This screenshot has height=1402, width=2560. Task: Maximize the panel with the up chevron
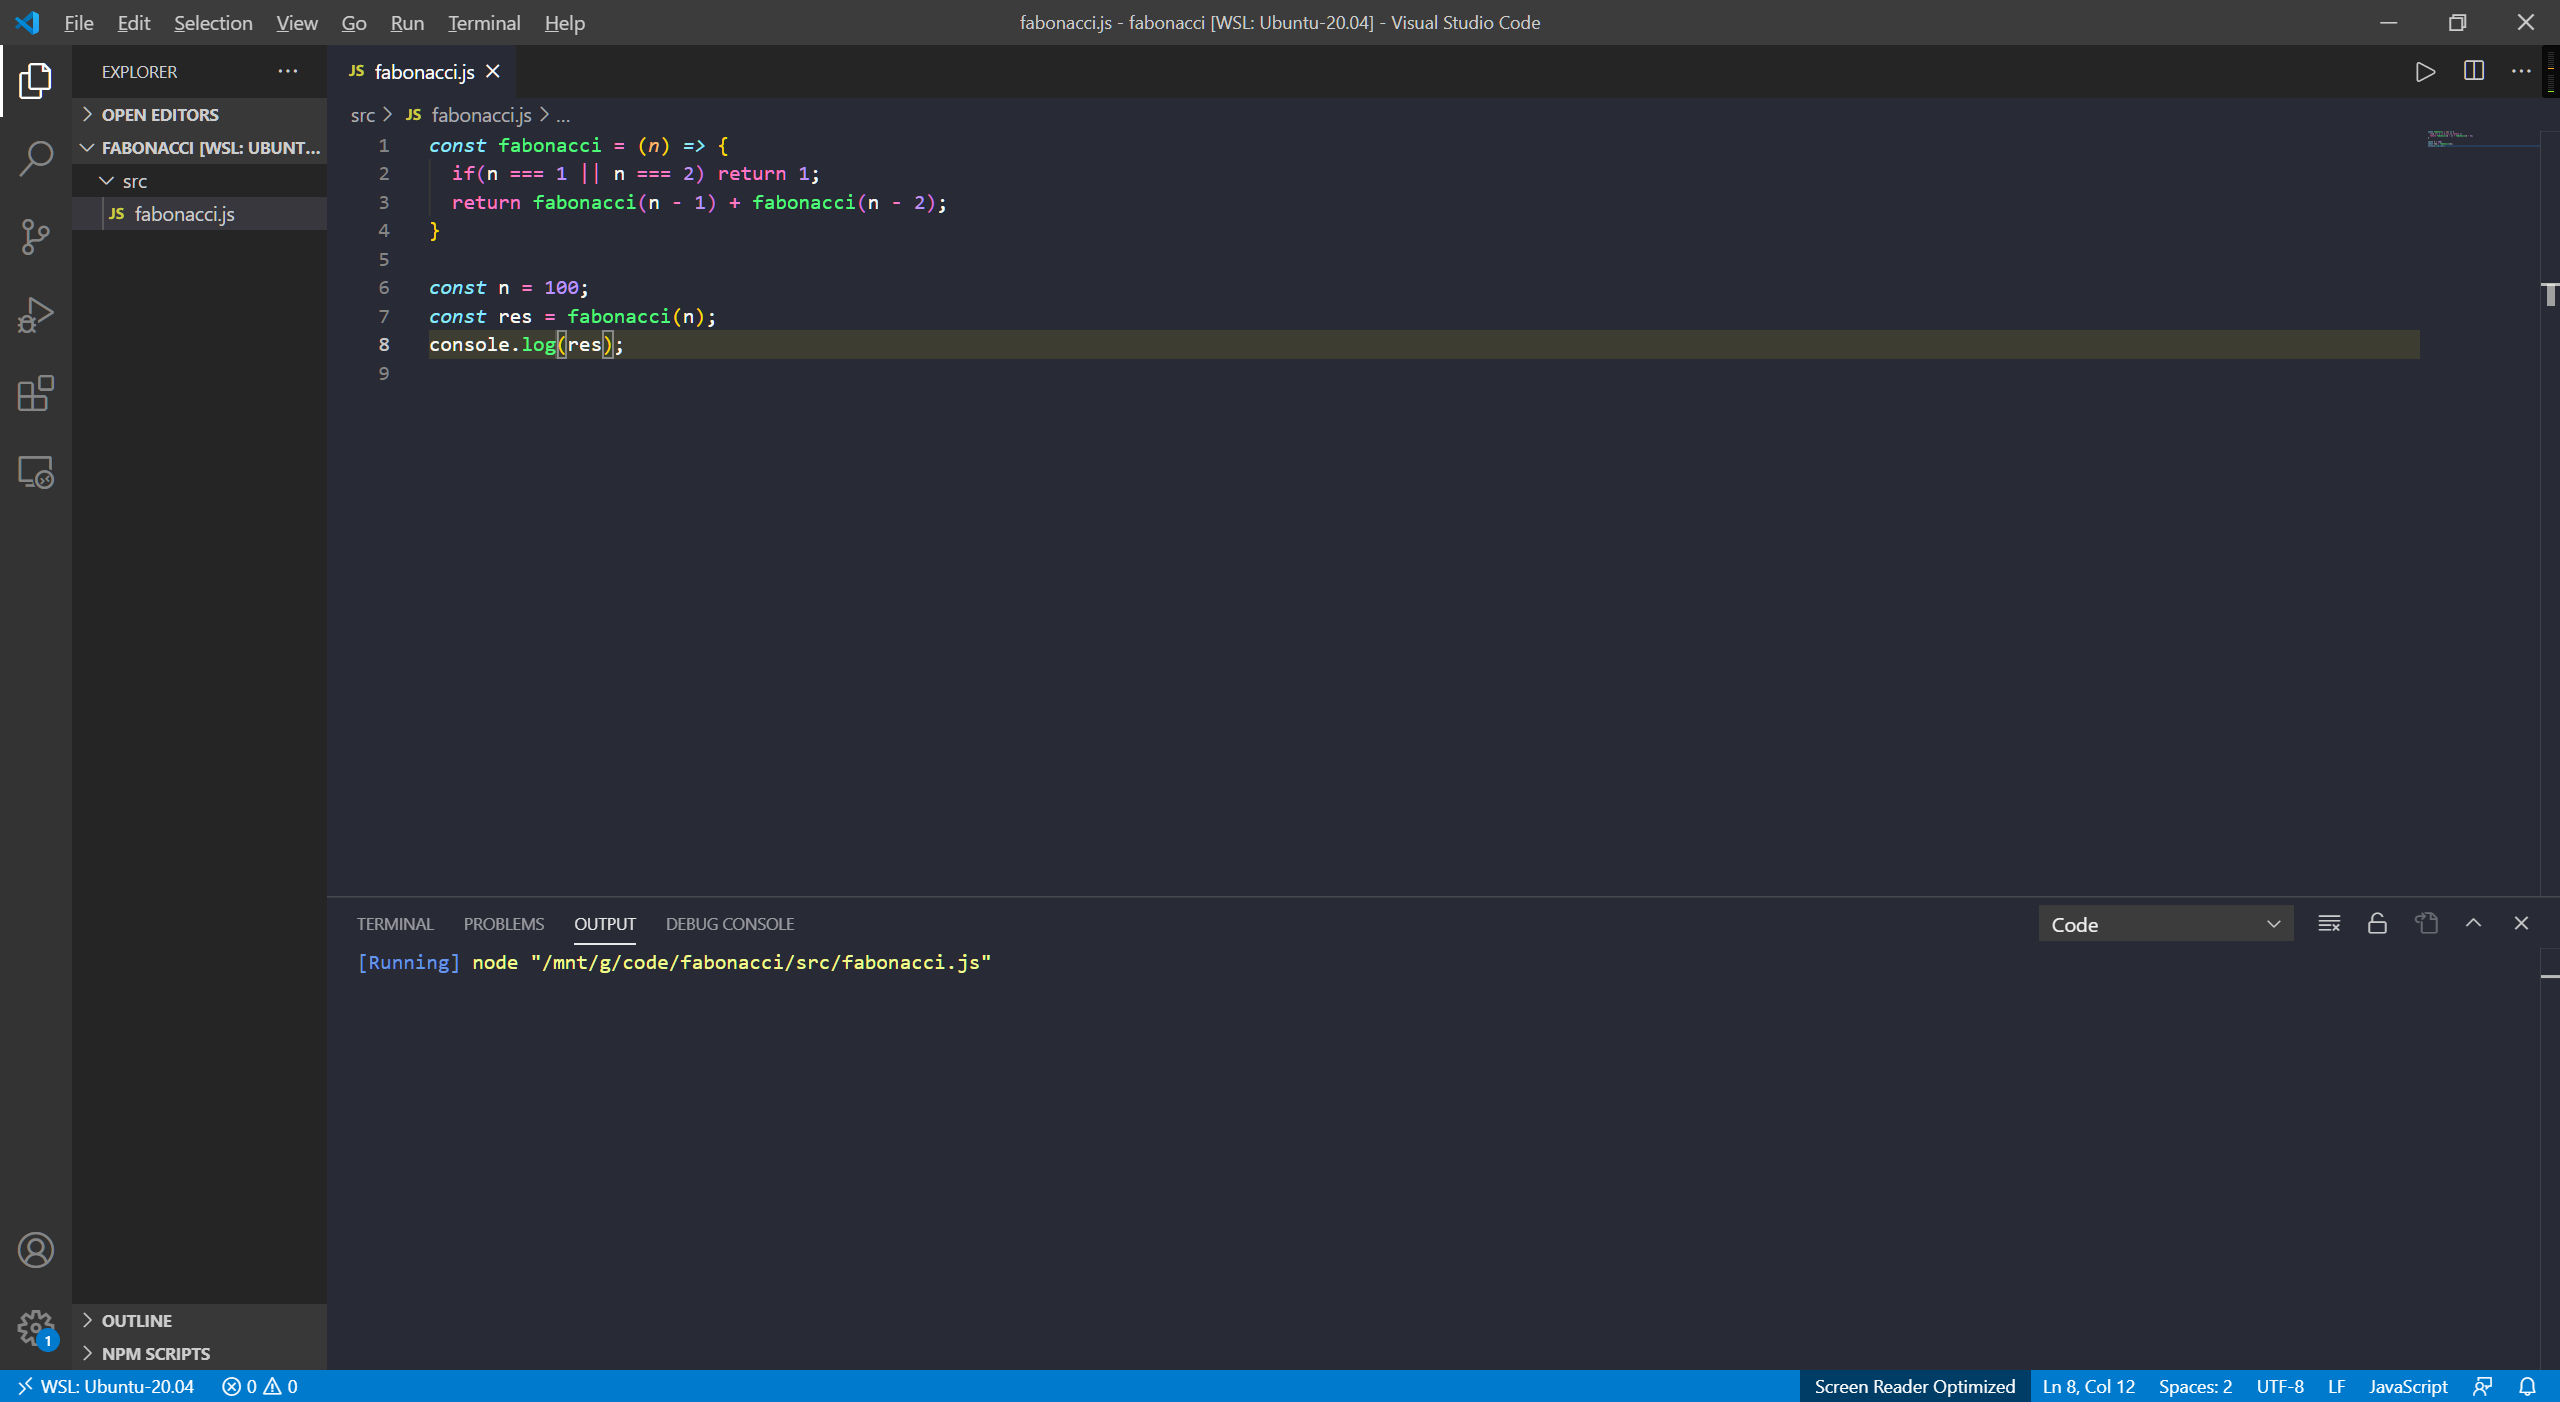pyautogui.click(x=2474, y=924)
